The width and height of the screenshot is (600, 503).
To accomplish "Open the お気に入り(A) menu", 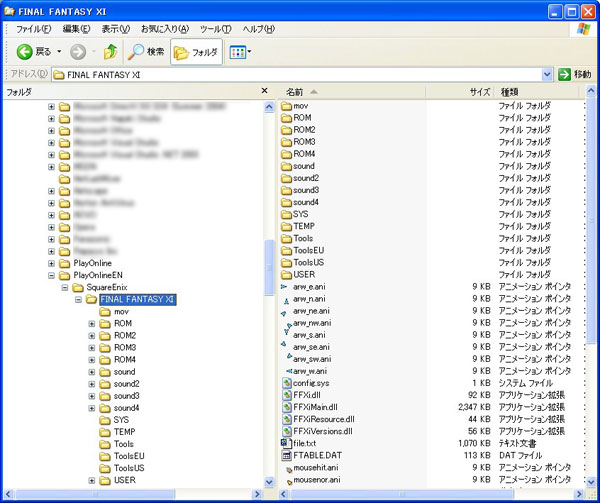I will pyautogui.click(x=165, y=29).
